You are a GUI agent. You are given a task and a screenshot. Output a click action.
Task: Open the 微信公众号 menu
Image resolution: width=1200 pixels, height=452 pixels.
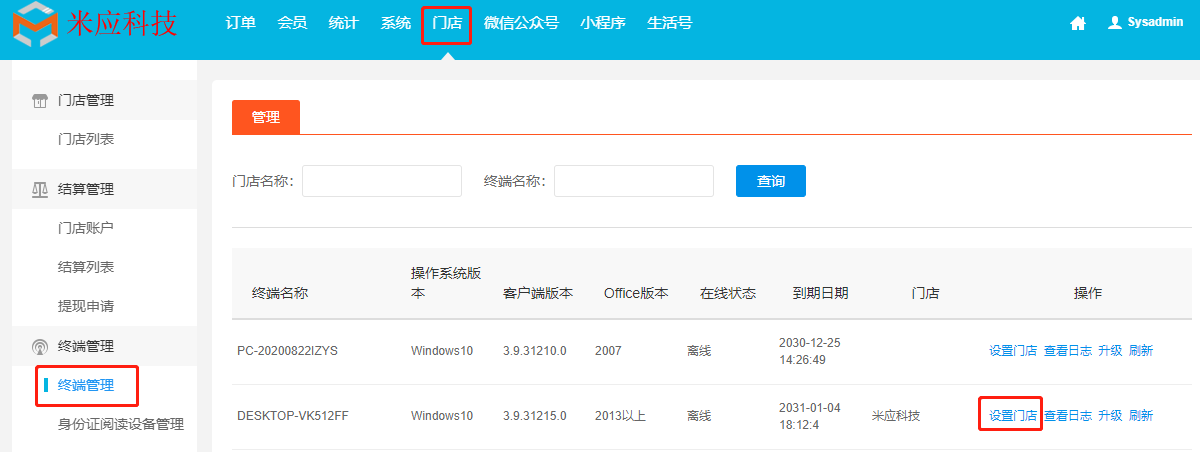(x=521, y=23)
